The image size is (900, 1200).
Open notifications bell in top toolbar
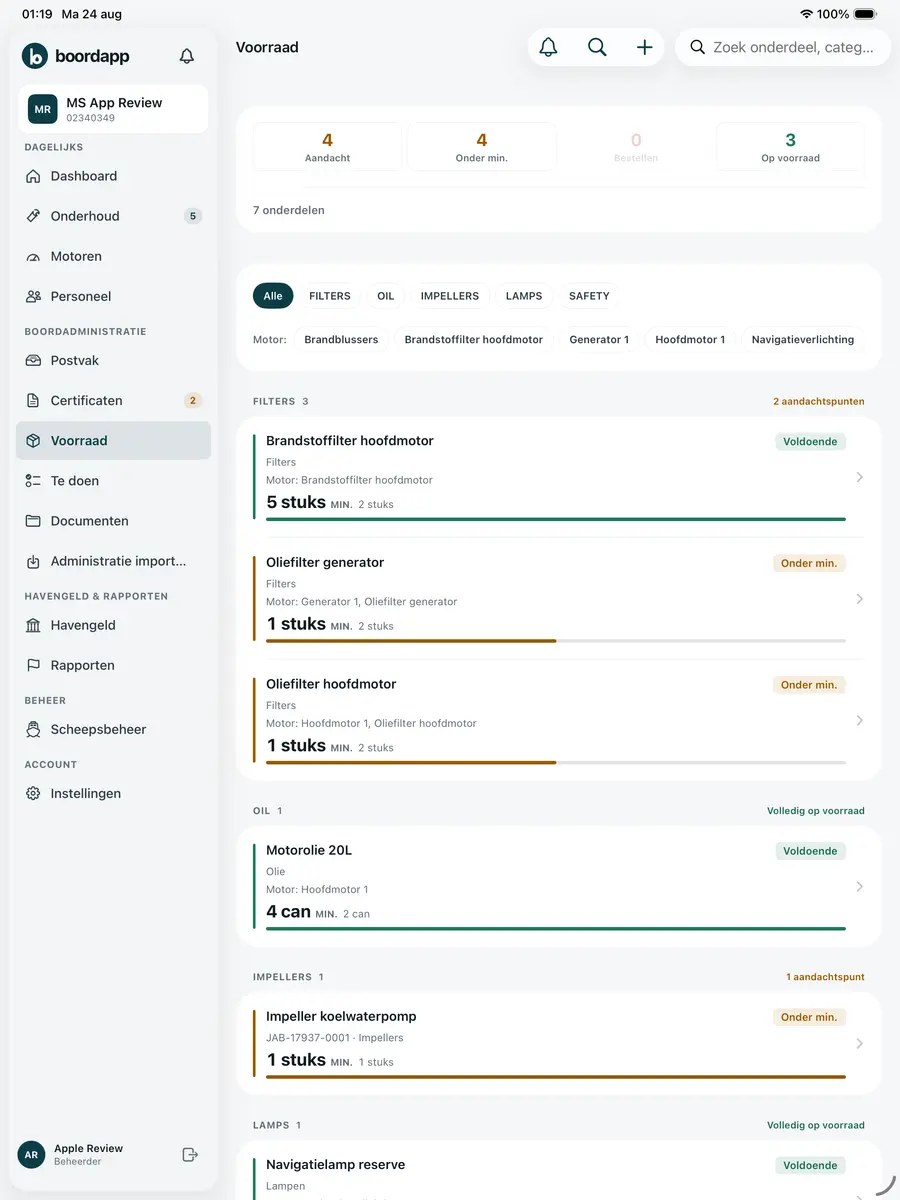tap(548, 47)
